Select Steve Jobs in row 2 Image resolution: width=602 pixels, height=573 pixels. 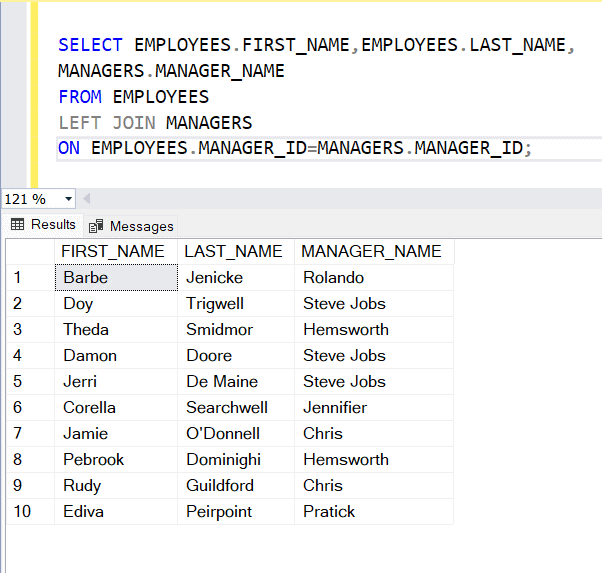[x=374, y=304]
